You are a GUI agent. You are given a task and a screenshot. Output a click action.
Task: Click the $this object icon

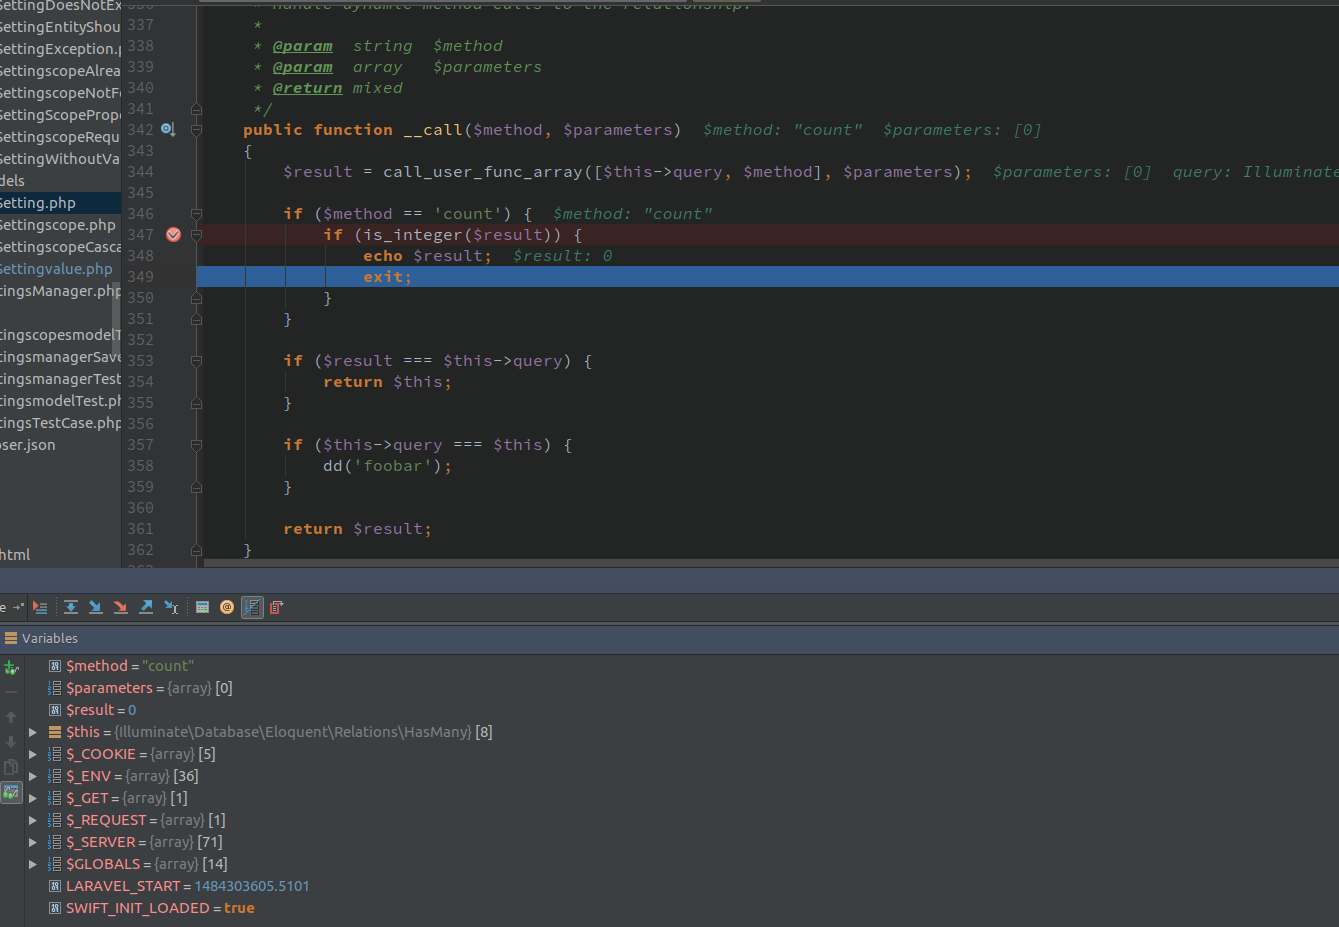(x=55, y=732)
